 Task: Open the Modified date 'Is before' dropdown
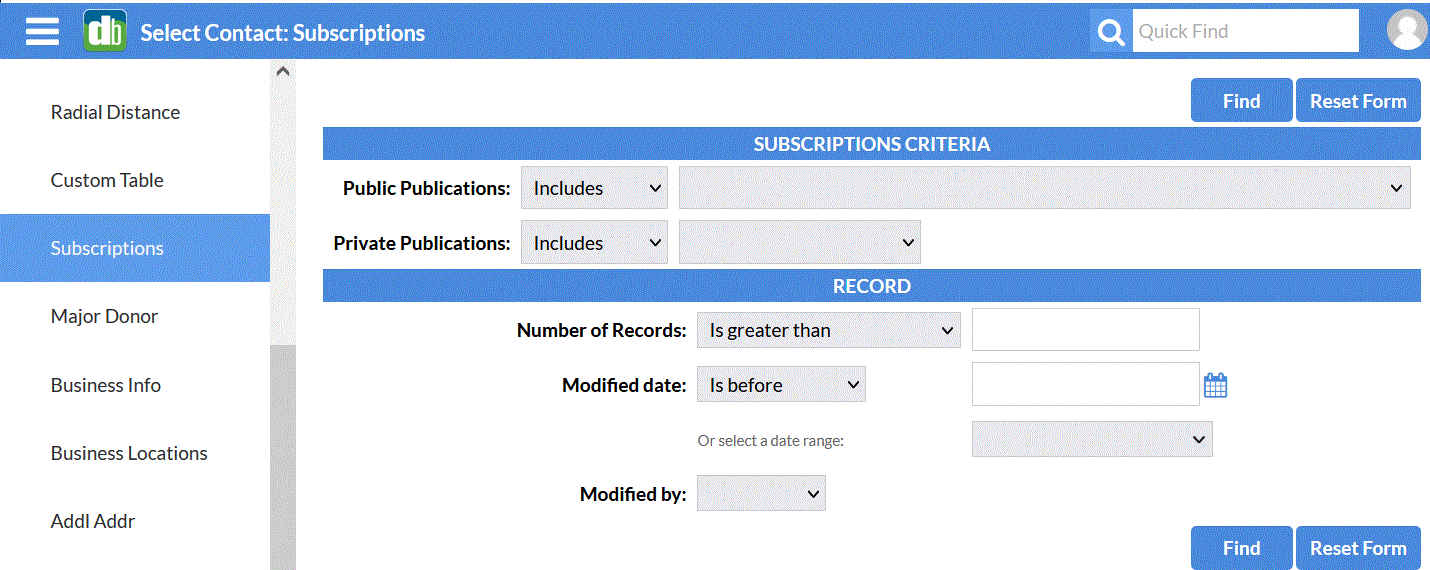781,385
